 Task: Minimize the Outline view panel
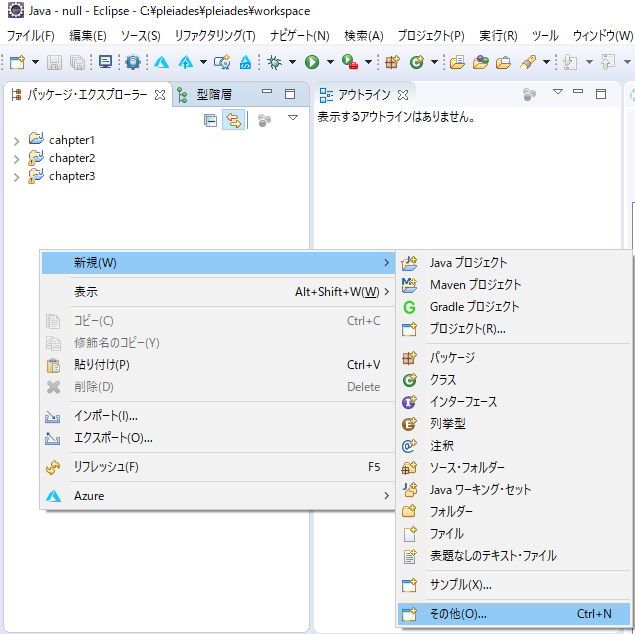(578, 92)
